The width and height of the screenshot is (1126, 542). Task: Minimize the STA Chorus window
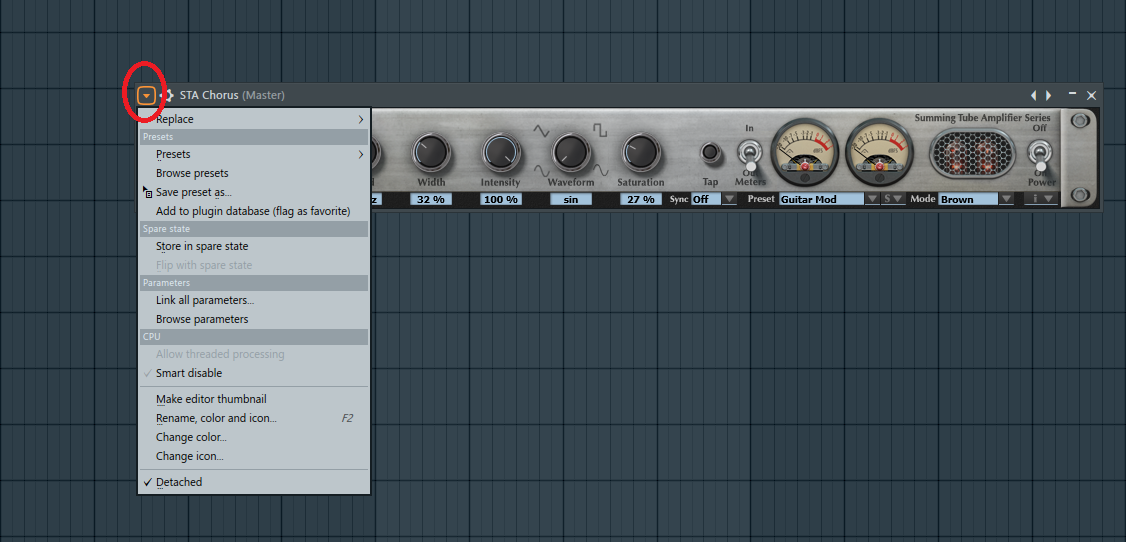click(1072, 93)
